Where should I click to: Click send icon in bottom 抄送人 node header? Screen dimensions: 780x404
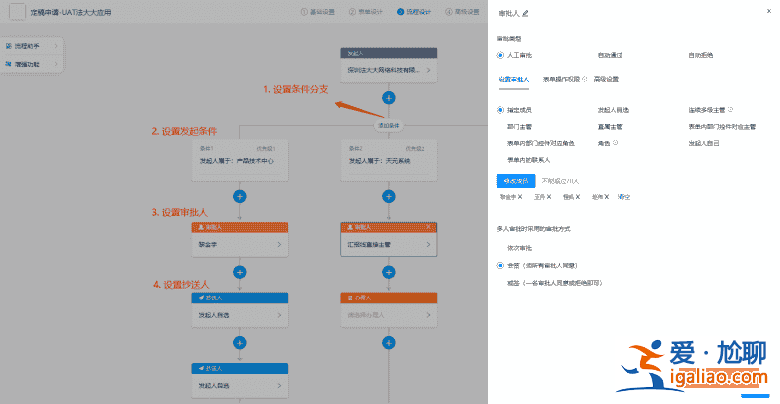pyautogui.click(x=201, y=368)
